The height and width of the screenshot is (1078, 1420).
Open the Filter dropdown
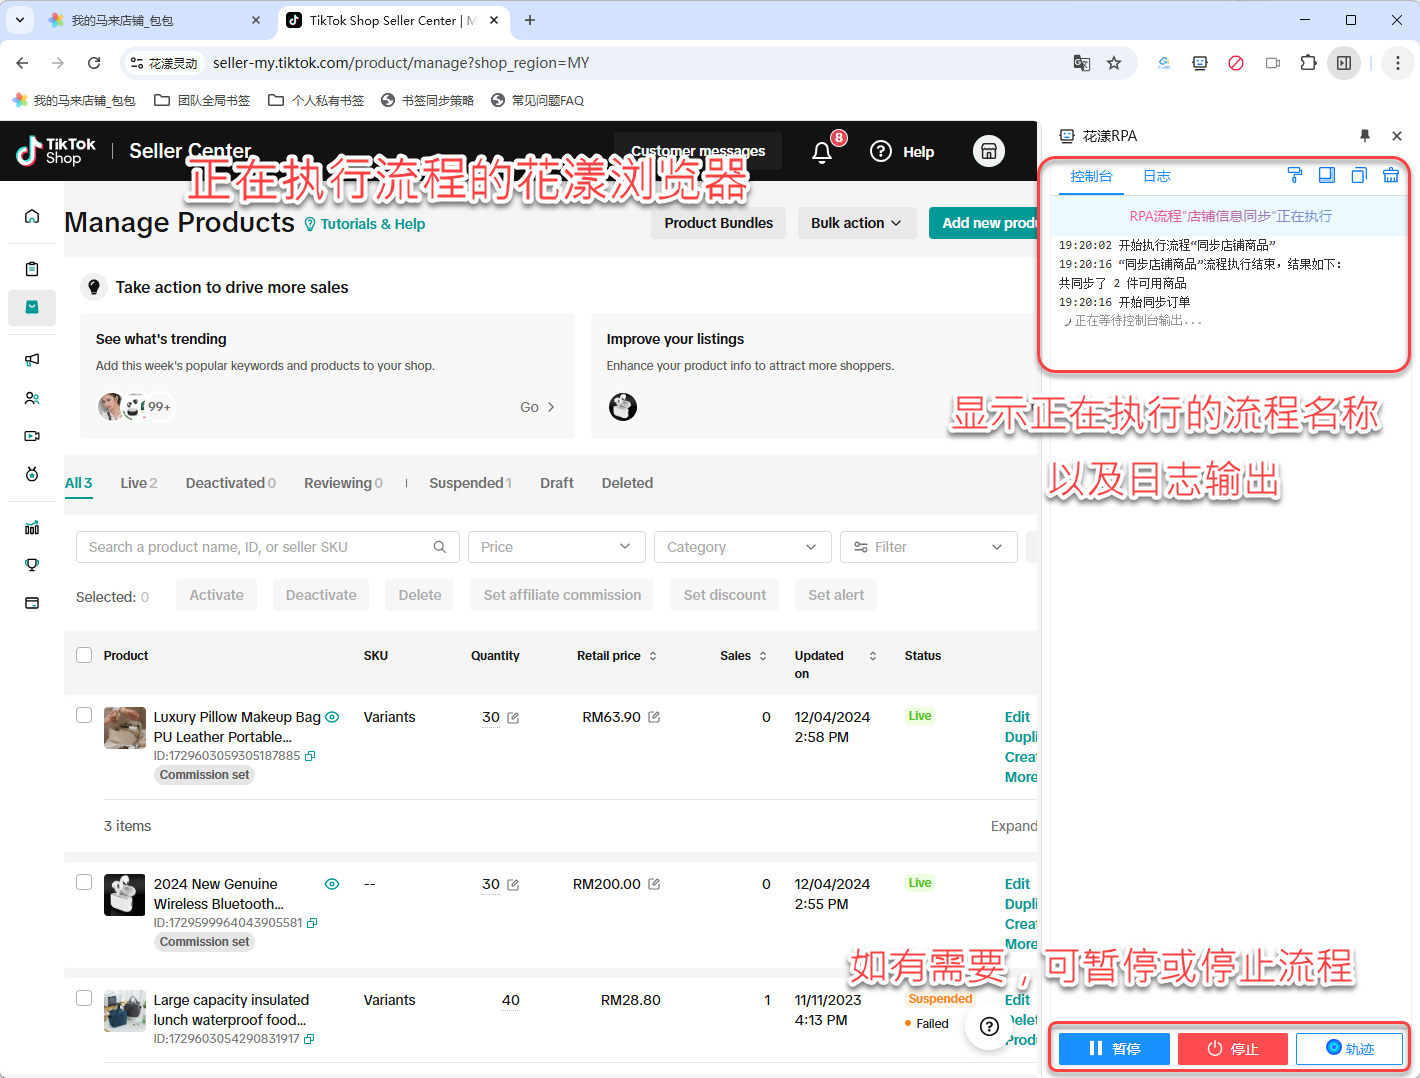coord(929,547)
